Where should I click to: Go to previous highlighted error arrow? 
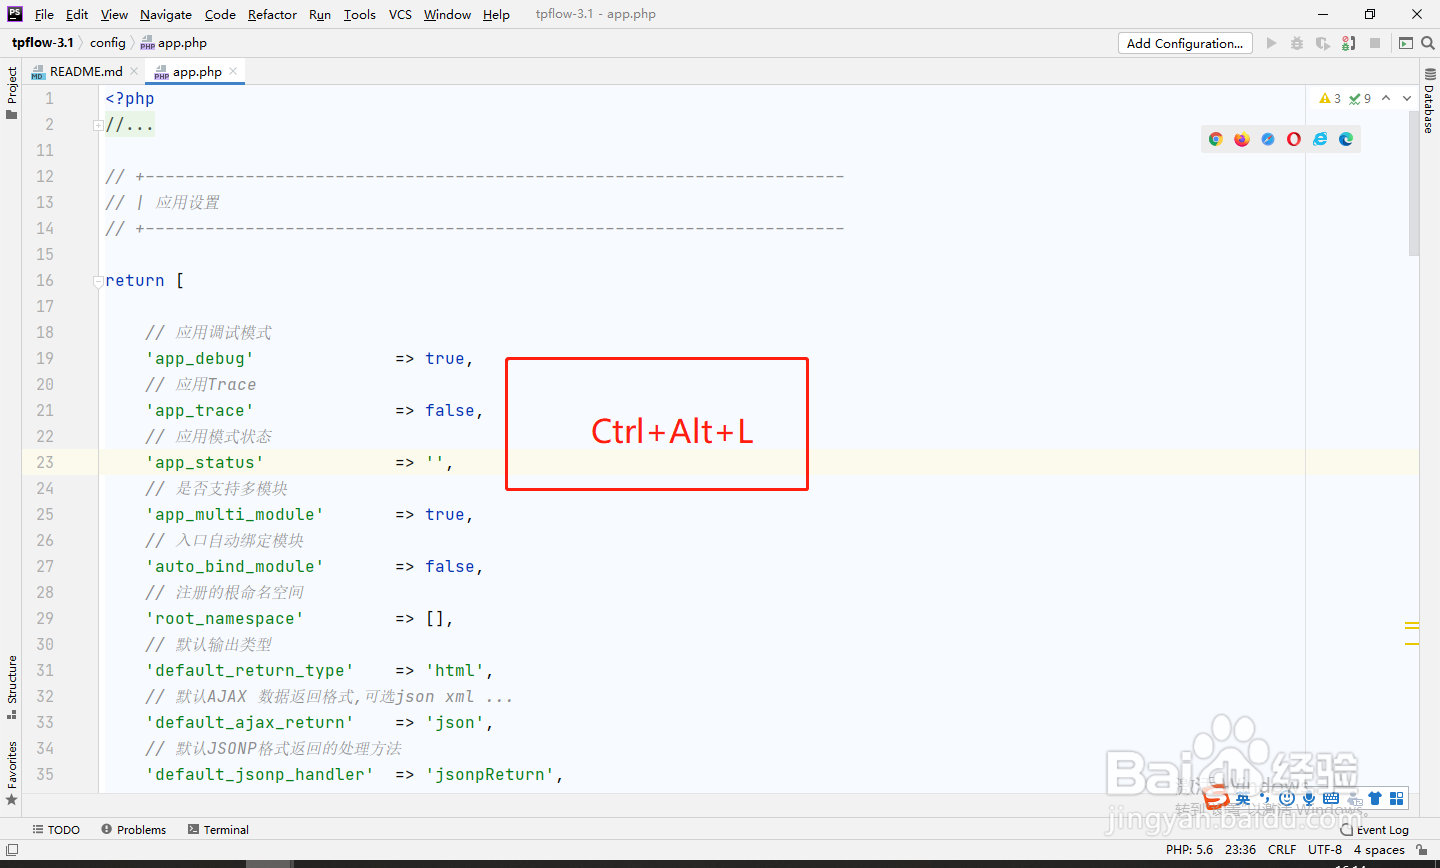coord(1386,98)
